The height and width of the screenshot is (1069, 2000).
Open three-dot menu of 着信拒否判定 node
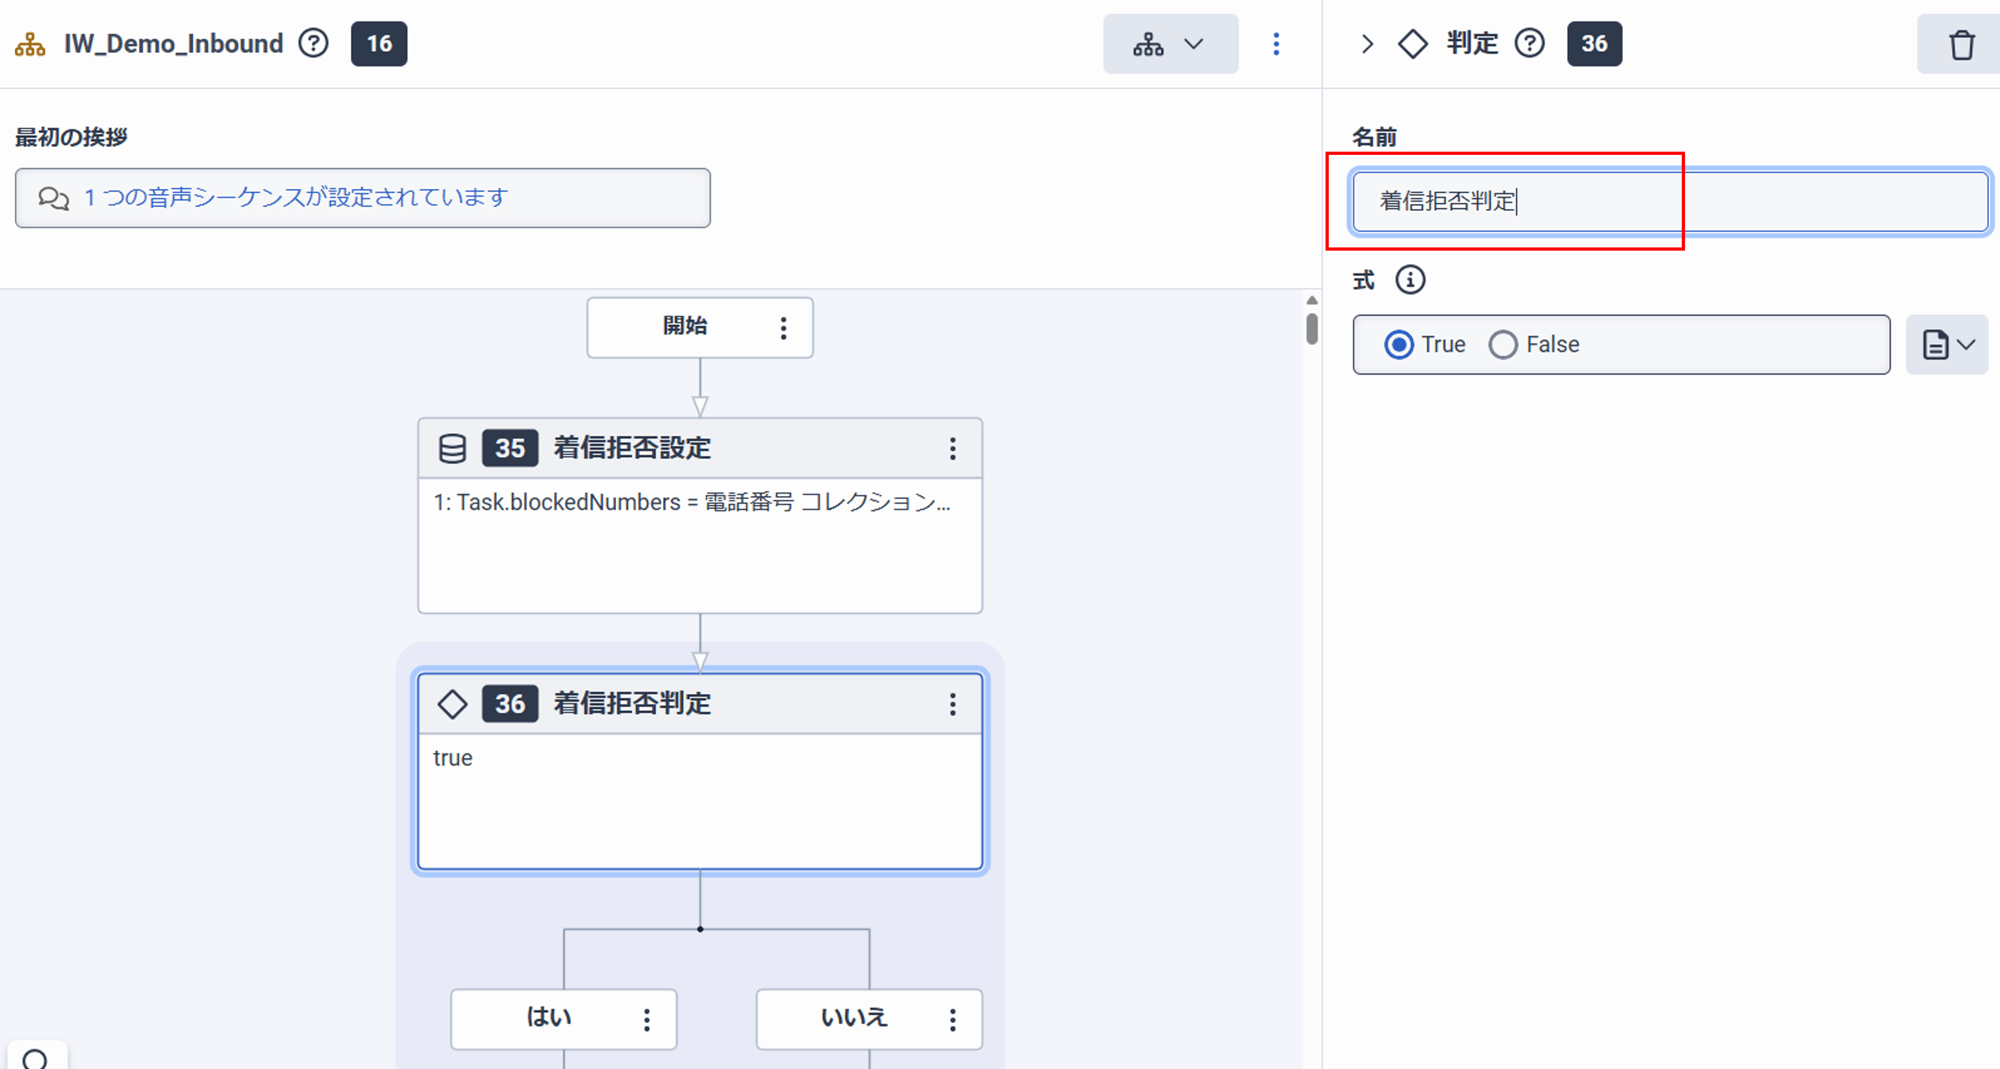(953, 704)
